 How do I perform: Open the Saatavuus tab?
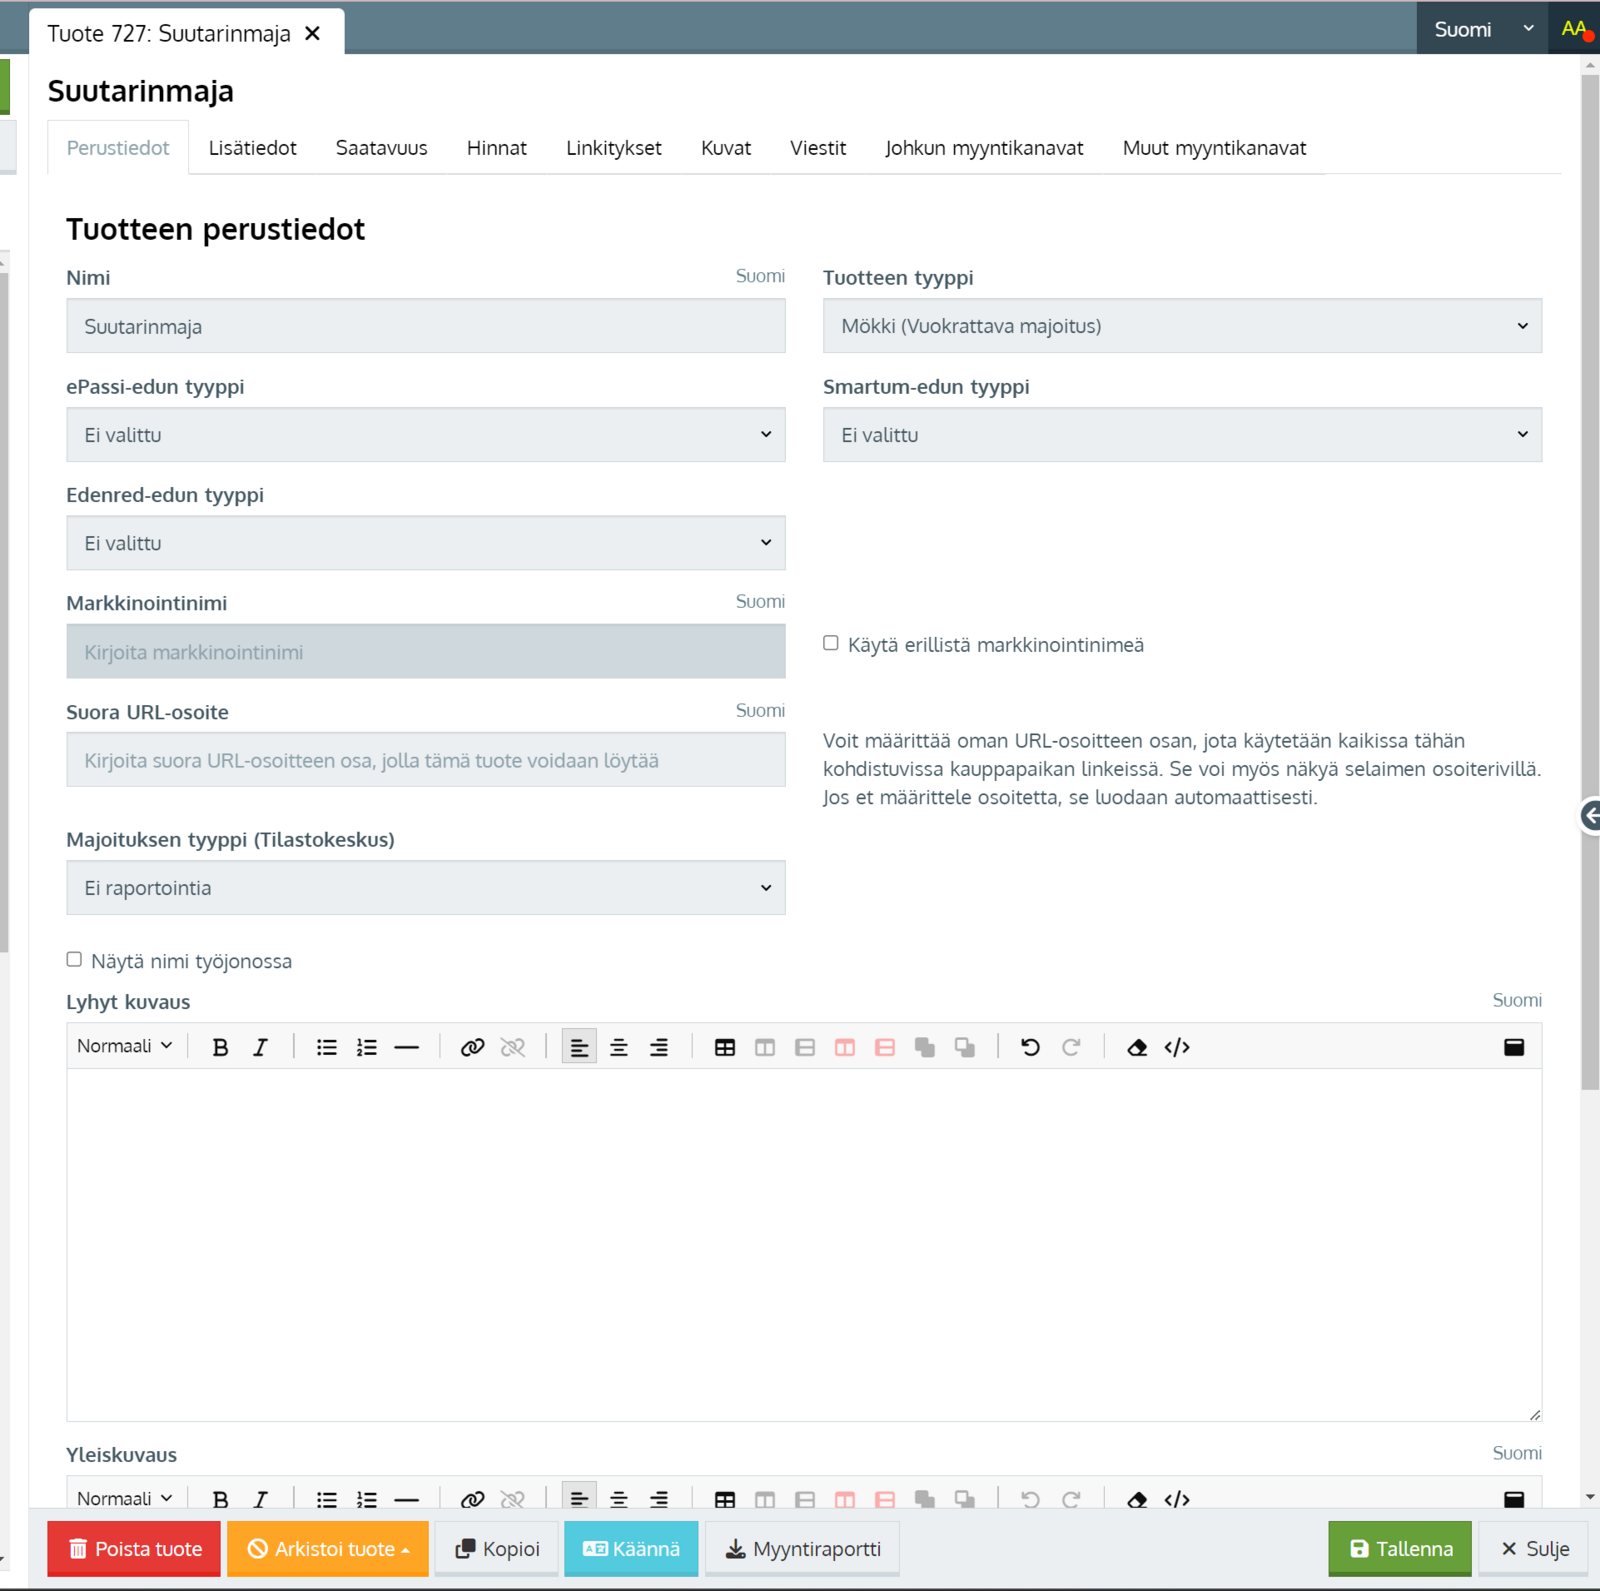tap(381, 148)
